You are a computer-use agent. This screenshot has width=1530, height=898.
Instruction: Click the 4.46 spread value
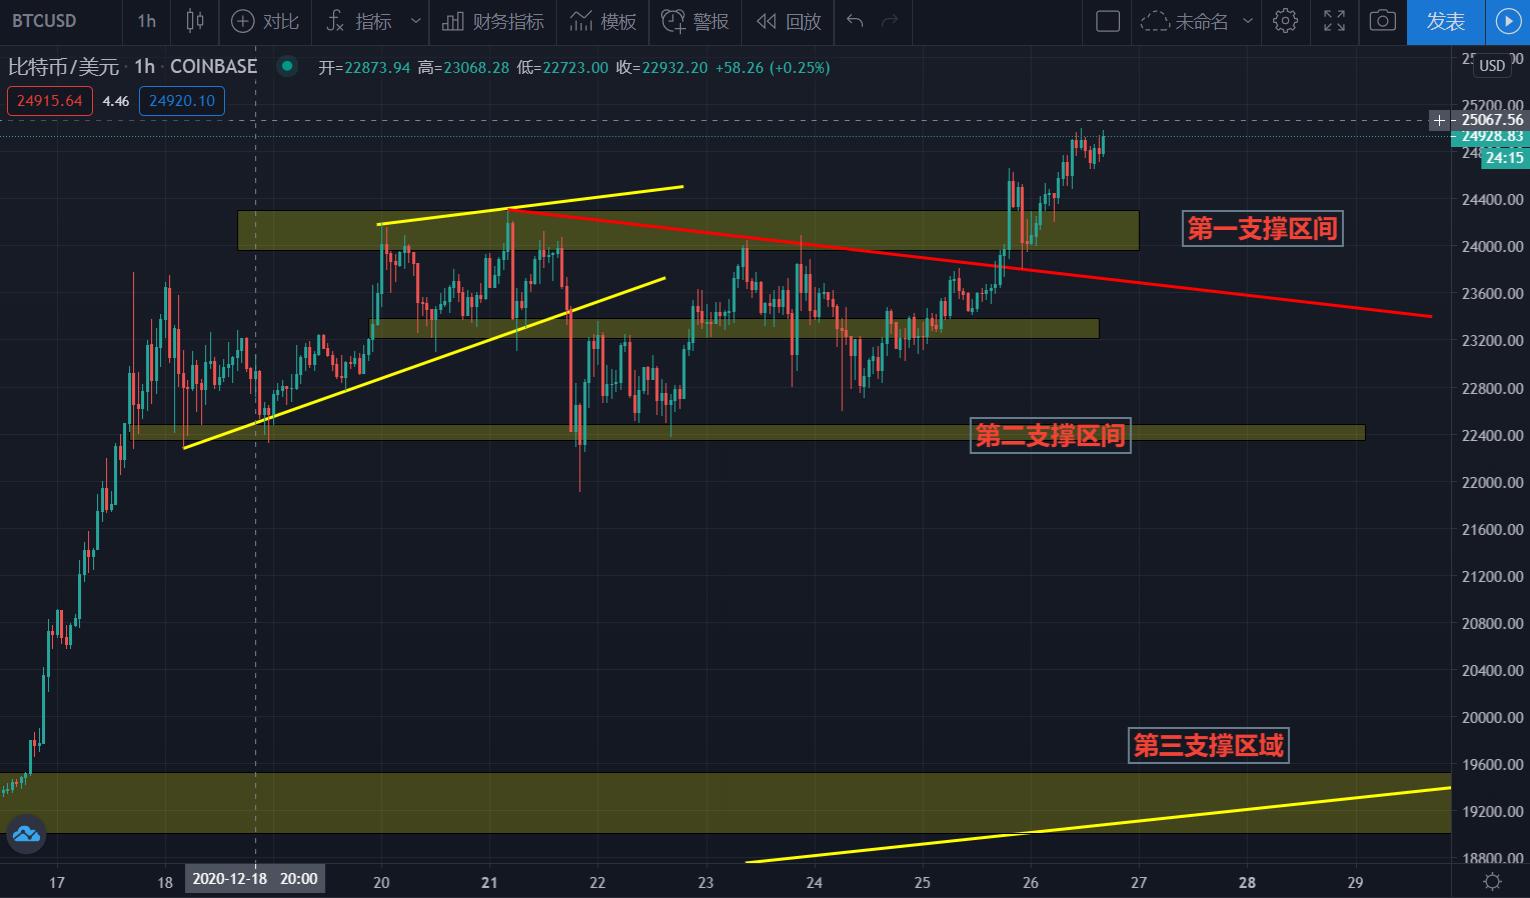click(x=116, y=101)
